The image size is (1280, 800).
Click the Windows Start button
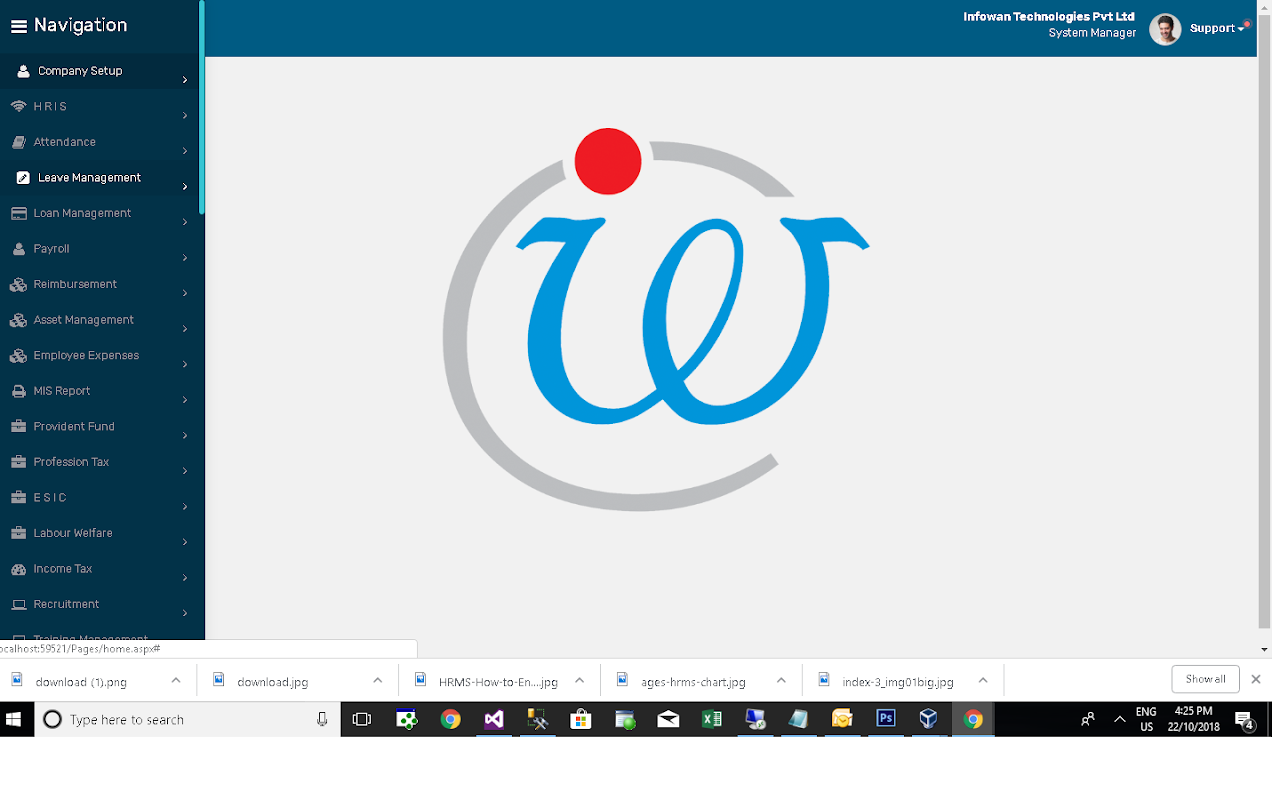15,719
